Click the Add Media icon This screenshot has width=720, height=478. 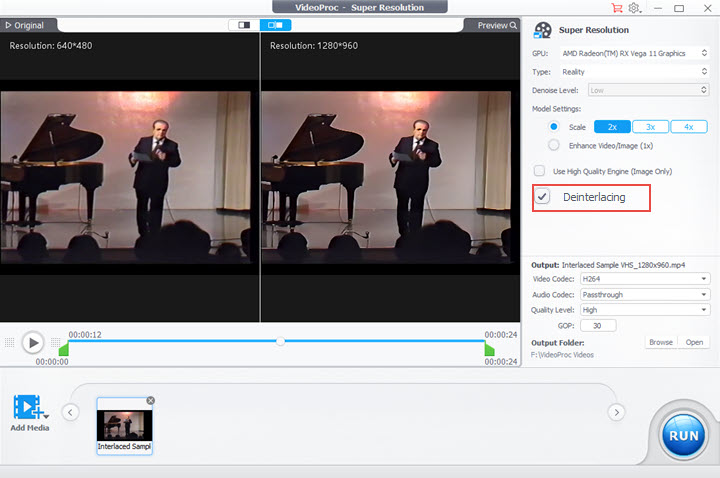[x=28, y=407]
